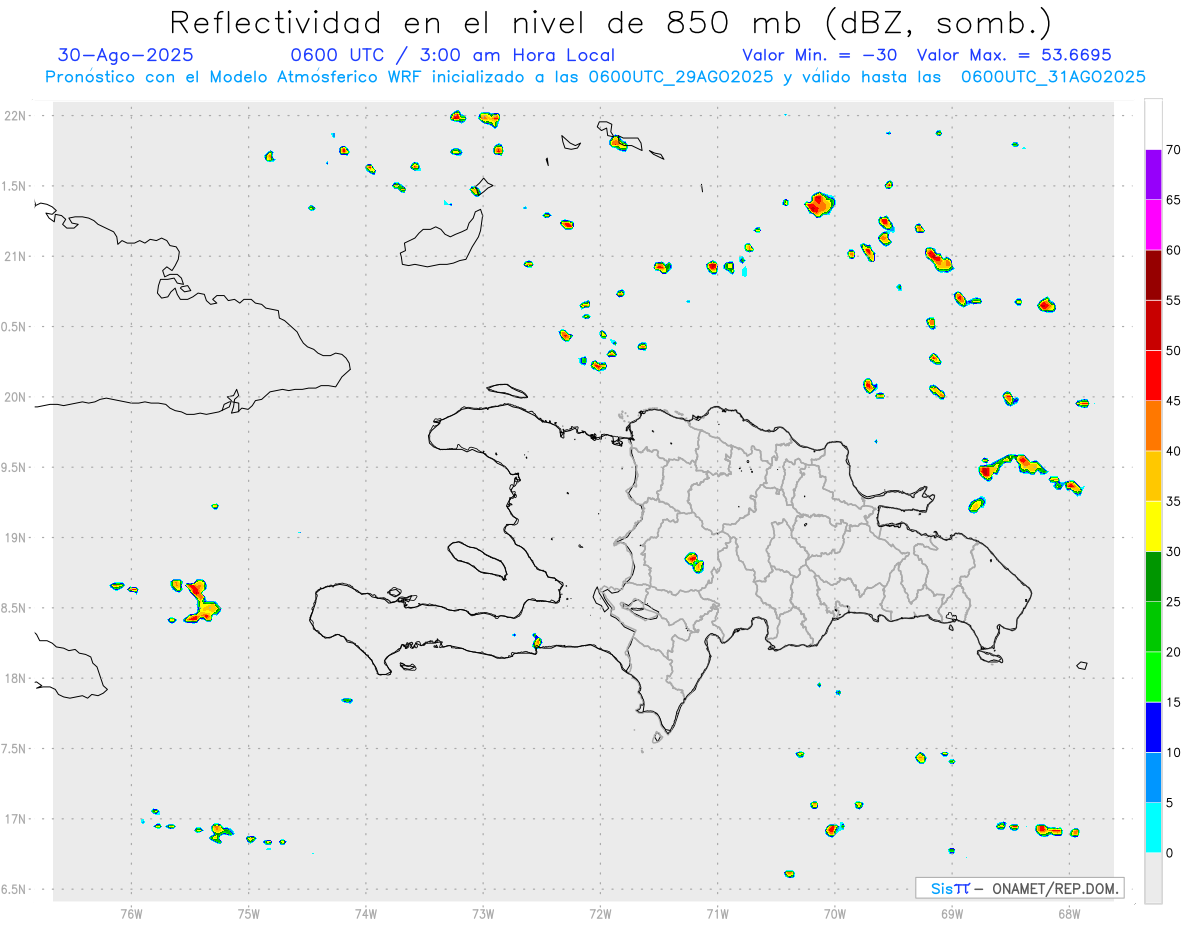This screenshot has height=927, width=1200.
Task: Click the gray below-zero colorbar segment
Action: (x=1153, y=878)
